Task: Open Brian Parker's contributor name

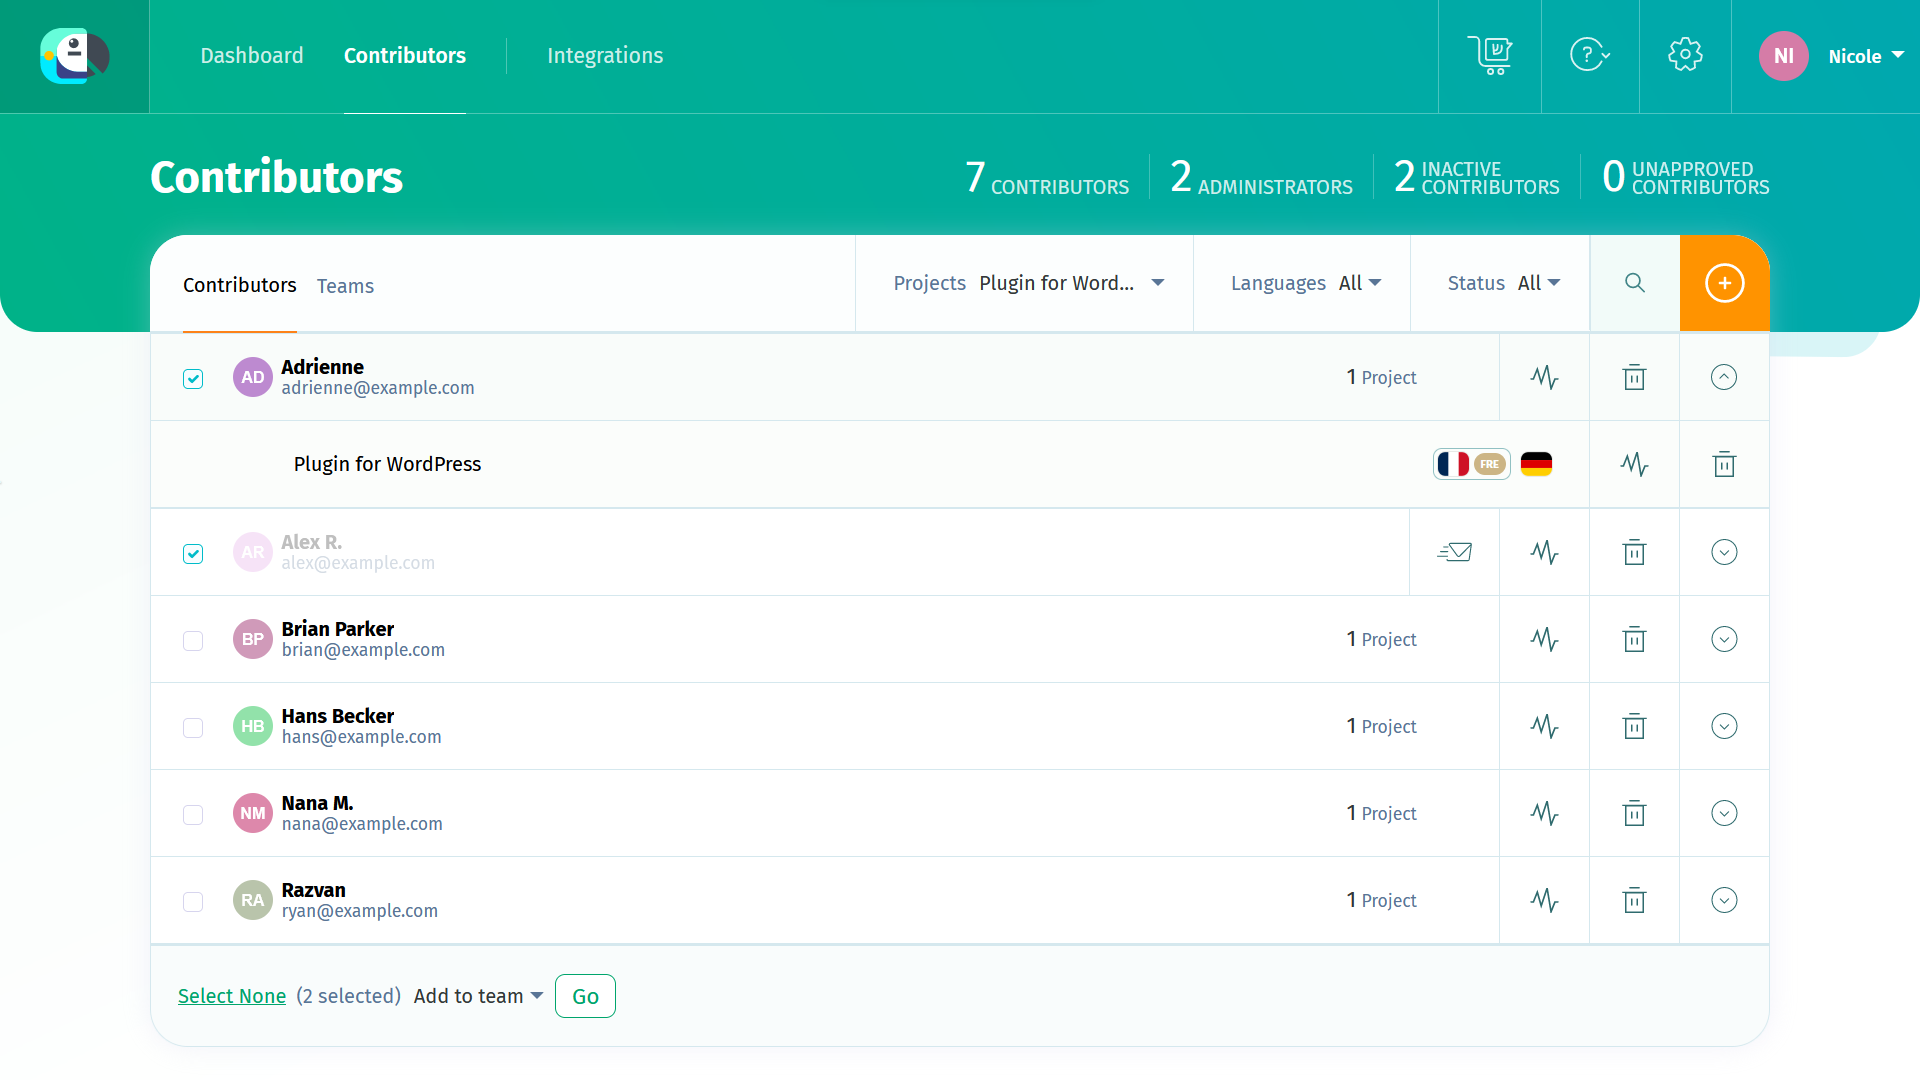Action: coord(338,629)
